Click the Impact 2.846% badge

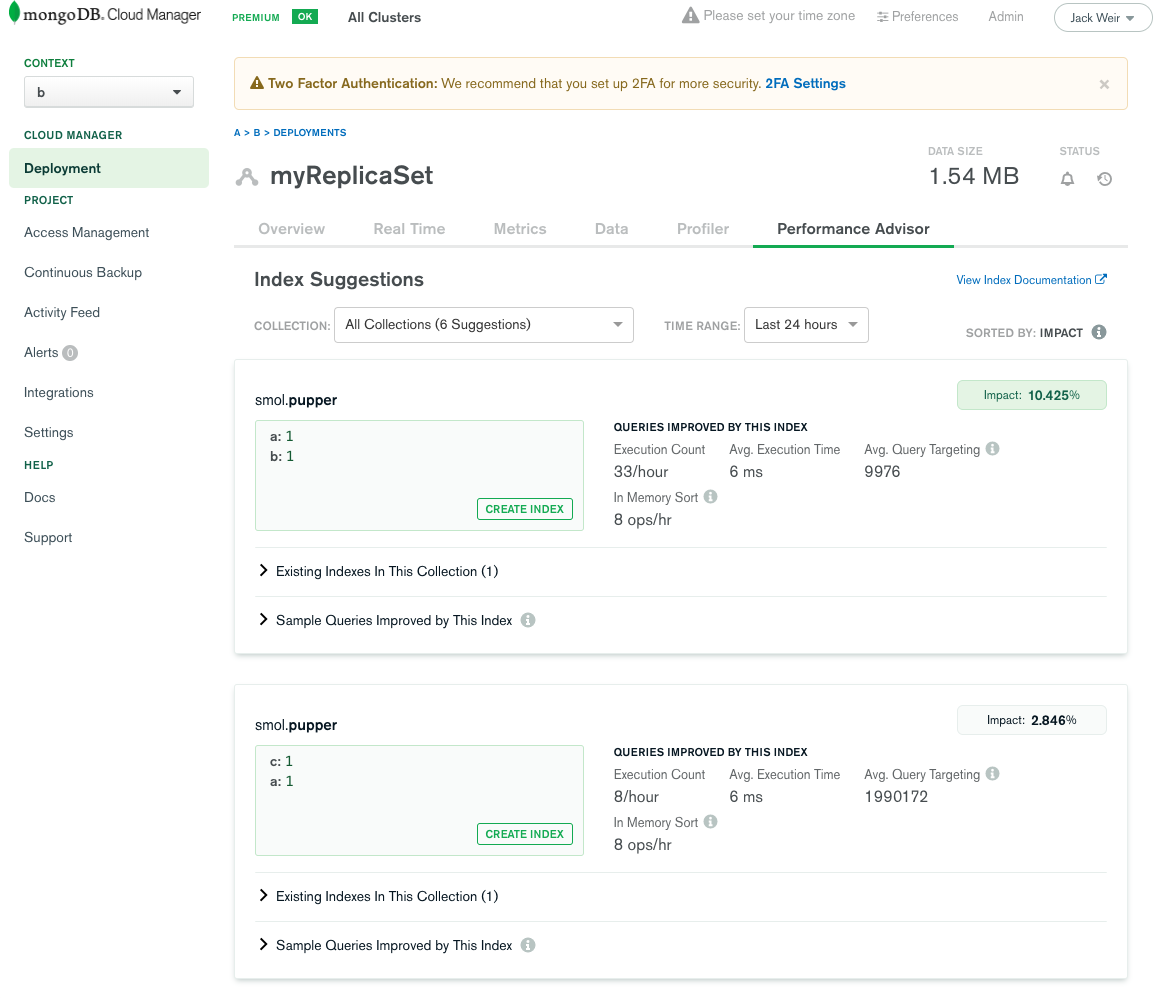[1031, 720]
